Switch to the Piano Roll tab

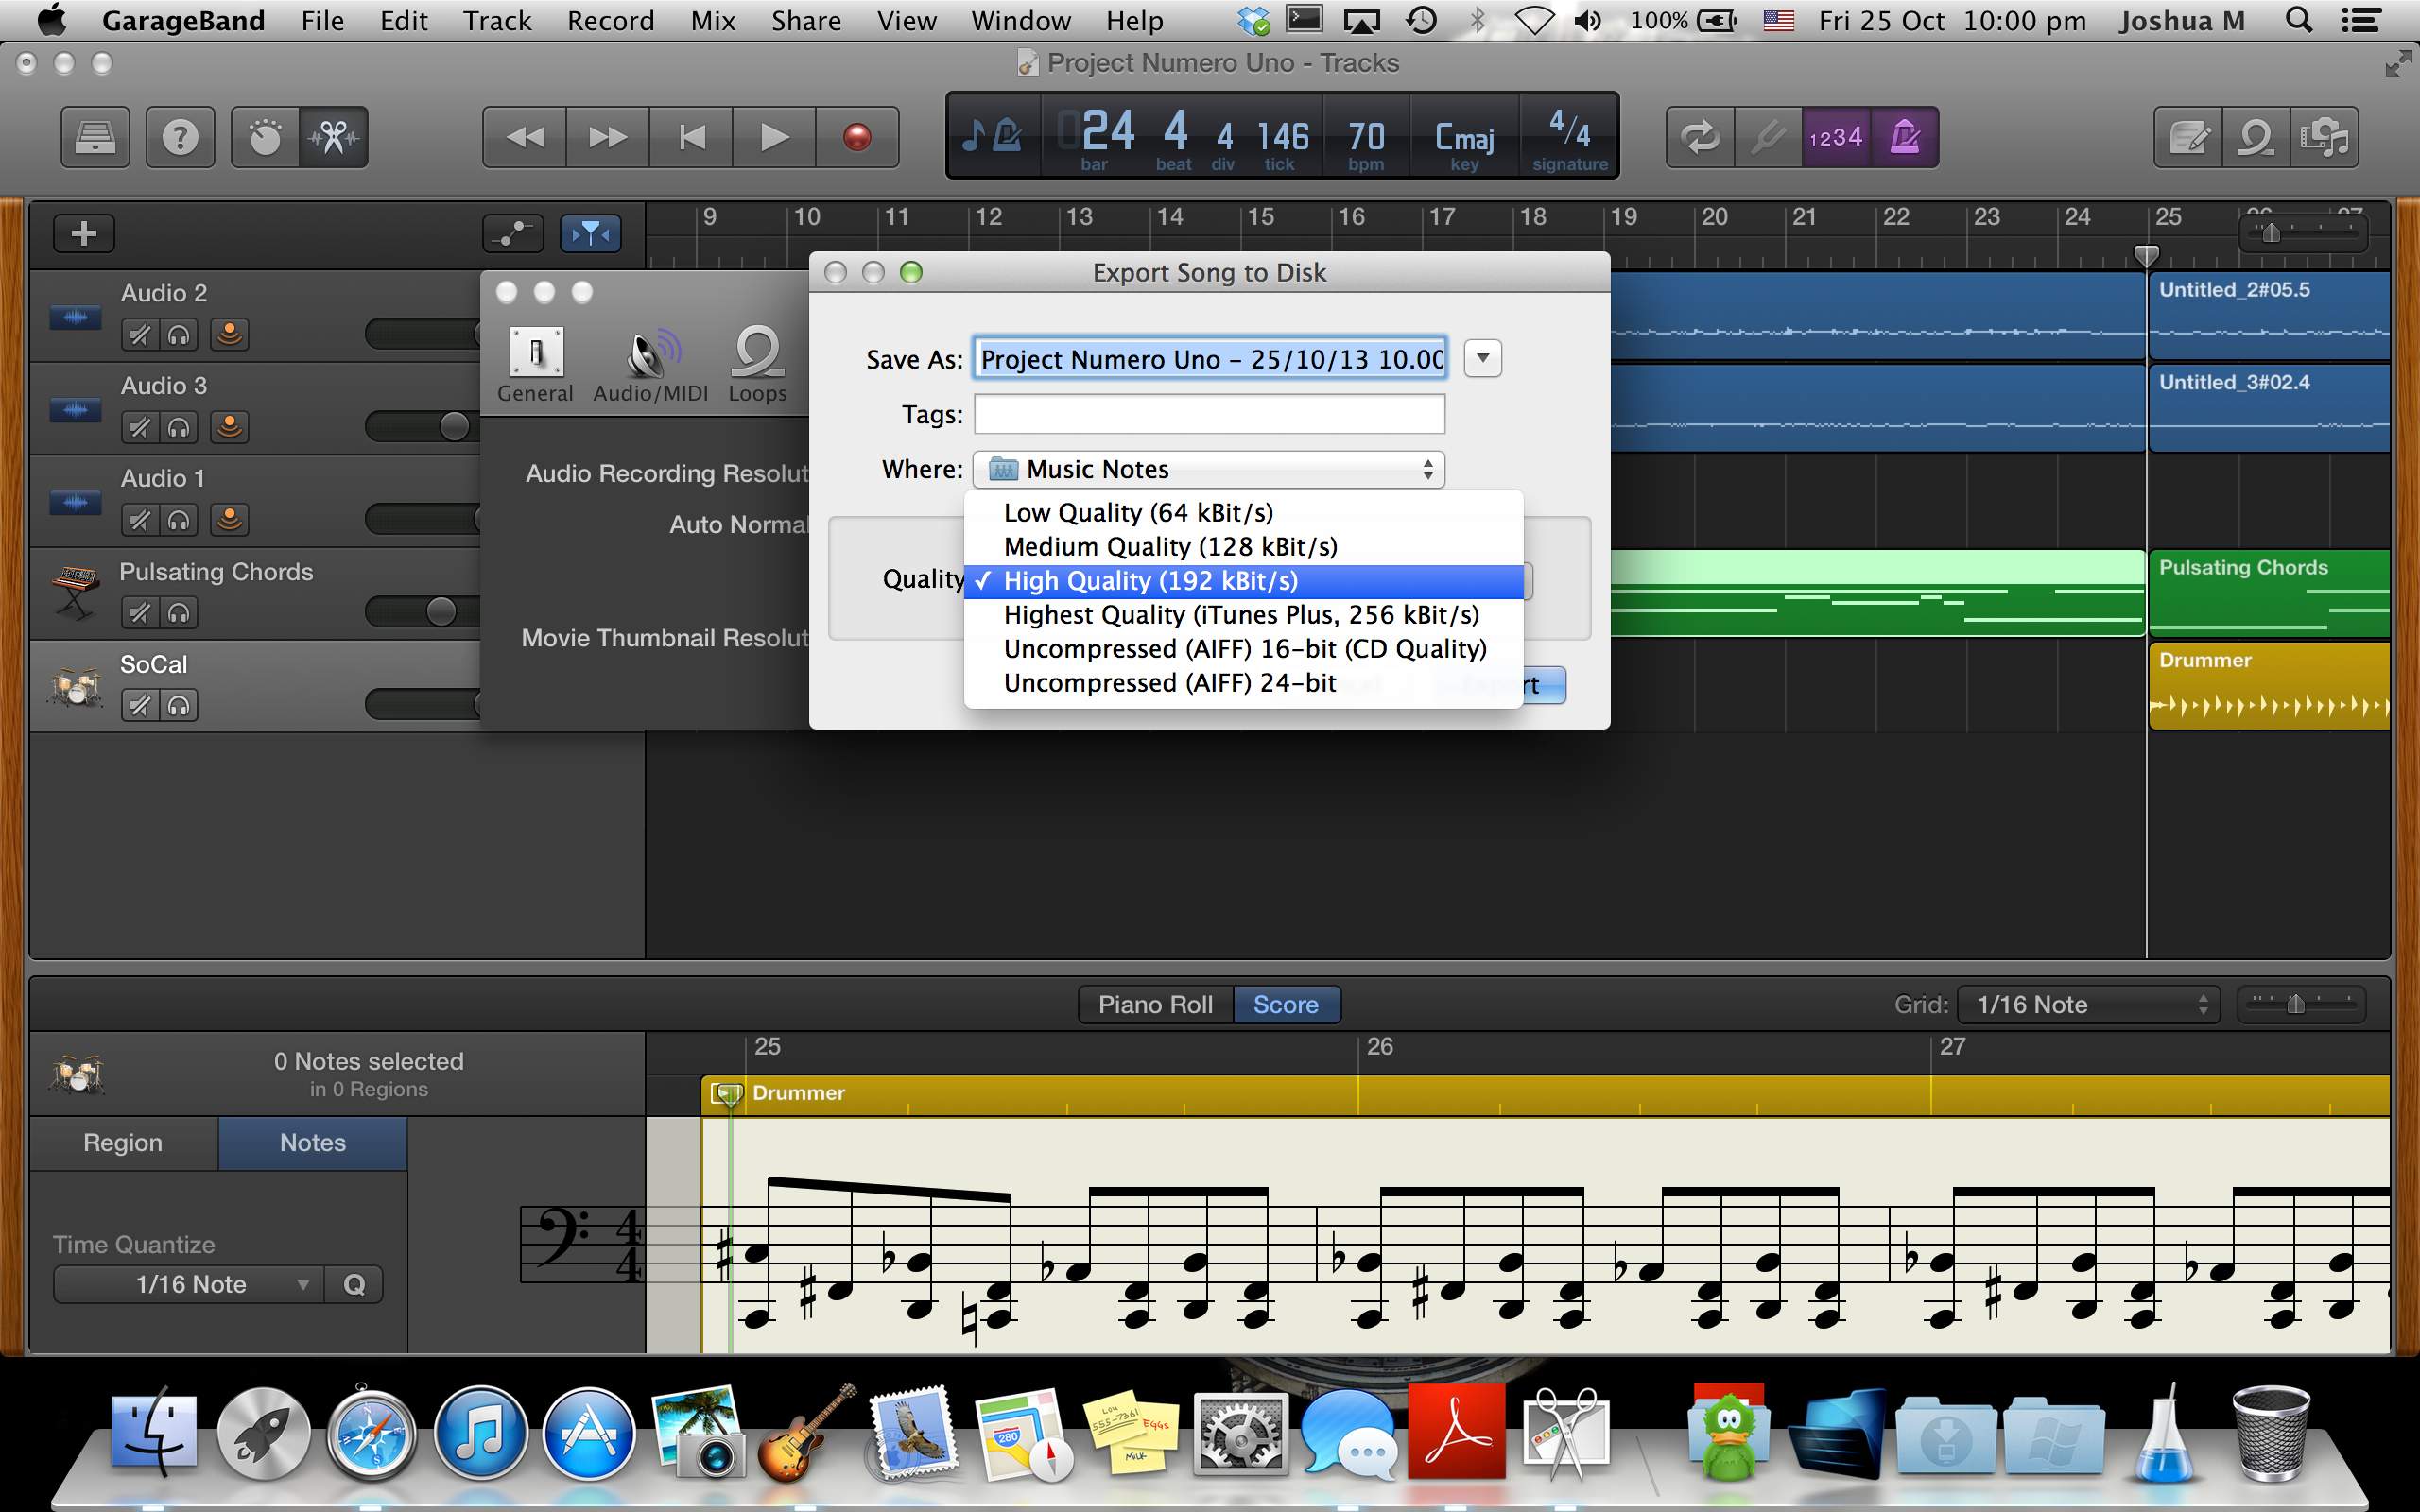(1155, 1004)
